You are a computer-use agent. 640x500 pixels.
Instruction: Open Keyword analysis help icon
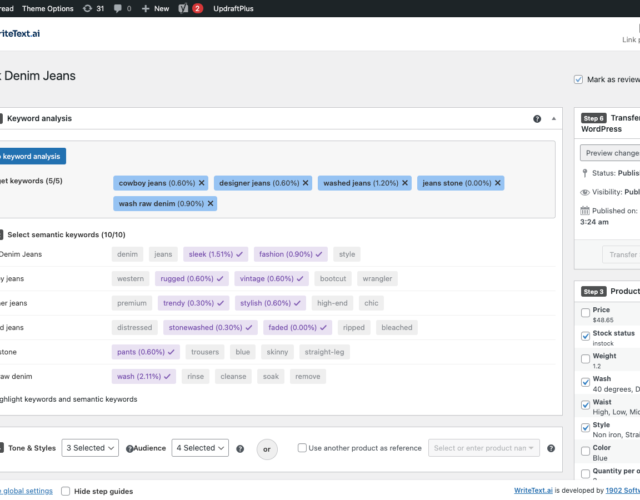(x=537, y=119)
